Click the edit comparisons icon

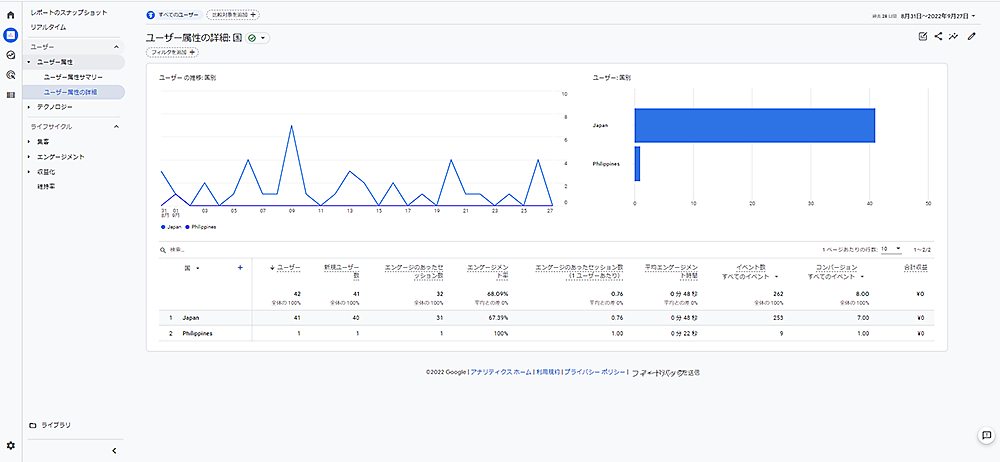922,37
